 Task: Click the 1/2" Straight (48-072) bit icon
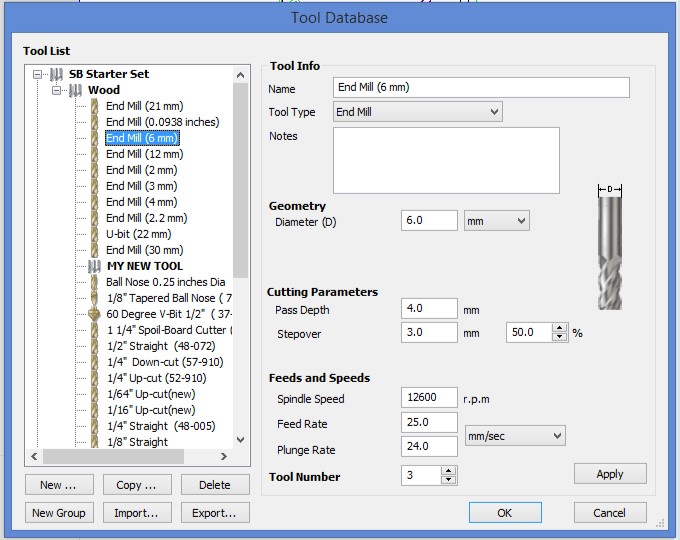95,347
